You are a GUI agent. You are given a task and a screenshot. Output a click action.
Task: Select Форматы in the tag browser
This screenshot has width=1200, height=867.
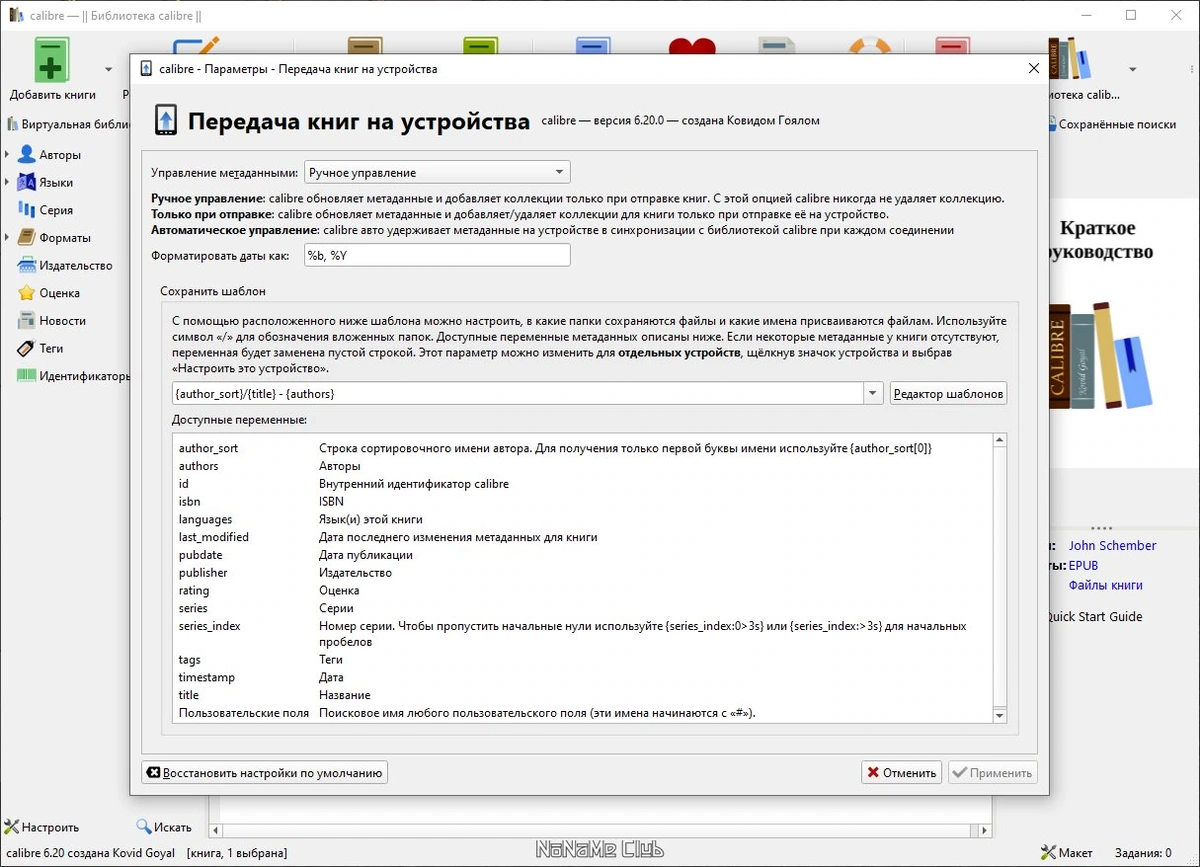tap(65, 238)
